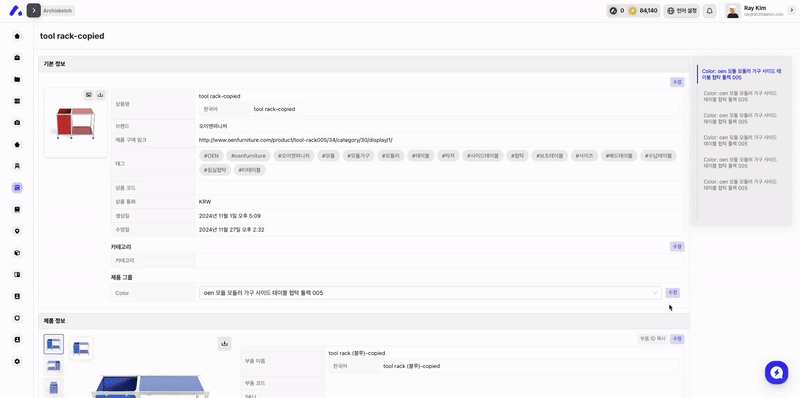Select the last Color item in right panel
The width and height of the screenshot is (800, 398).
pos(740,185)
